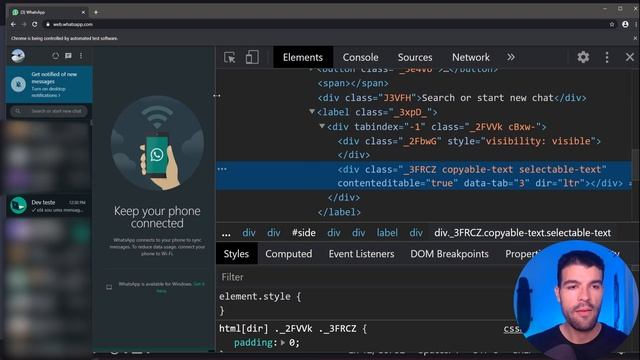Select the highlighted _3FRCZ contenteditable div

click(x=424, y=176)
